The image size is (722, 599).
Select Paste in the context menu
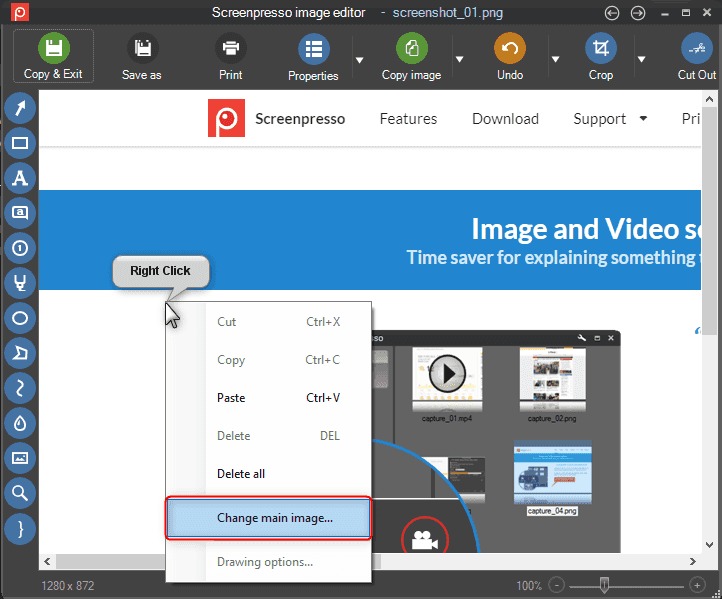pyautogui.click(x=231, y=398)
